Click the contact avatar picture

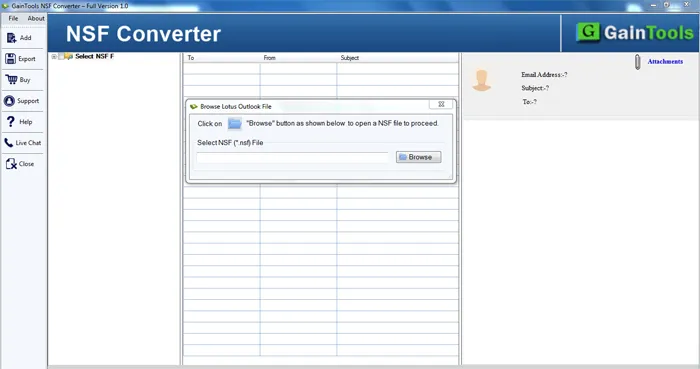[482, 80]
